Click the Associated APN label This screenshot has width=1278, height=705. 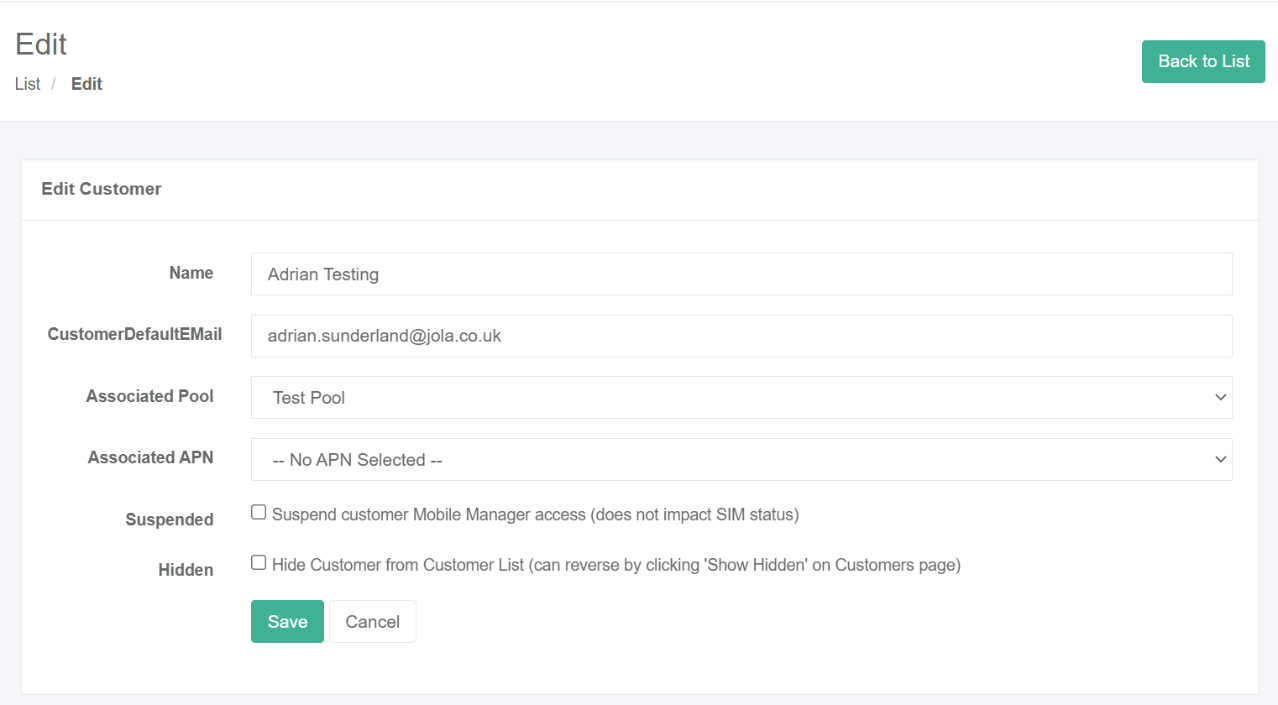click(151, 457)
